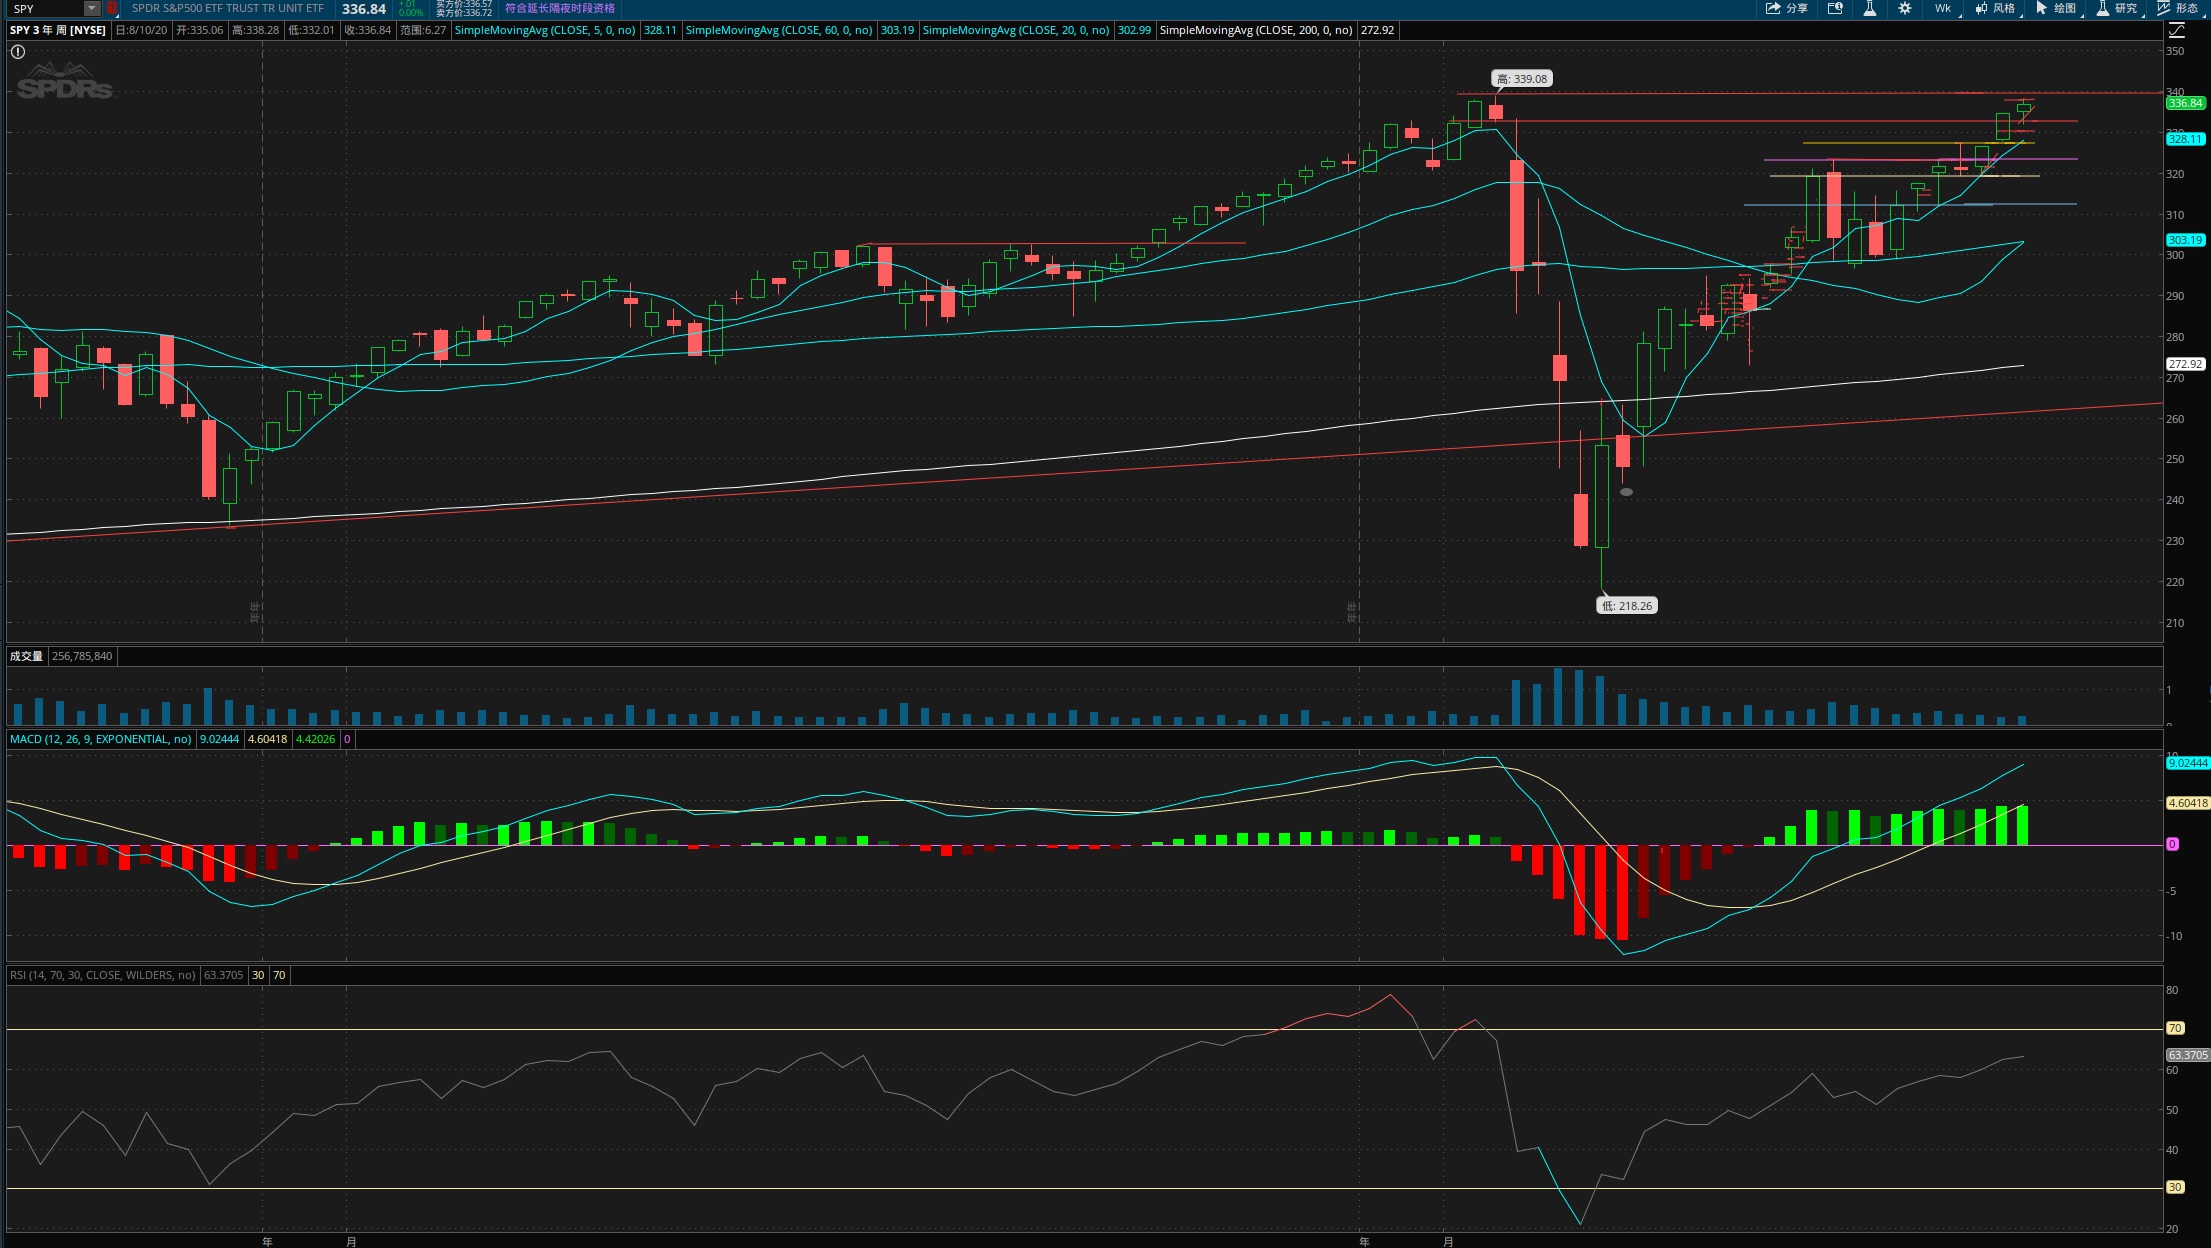Click the cyan 328.11 axis tag

point(2185,139)
